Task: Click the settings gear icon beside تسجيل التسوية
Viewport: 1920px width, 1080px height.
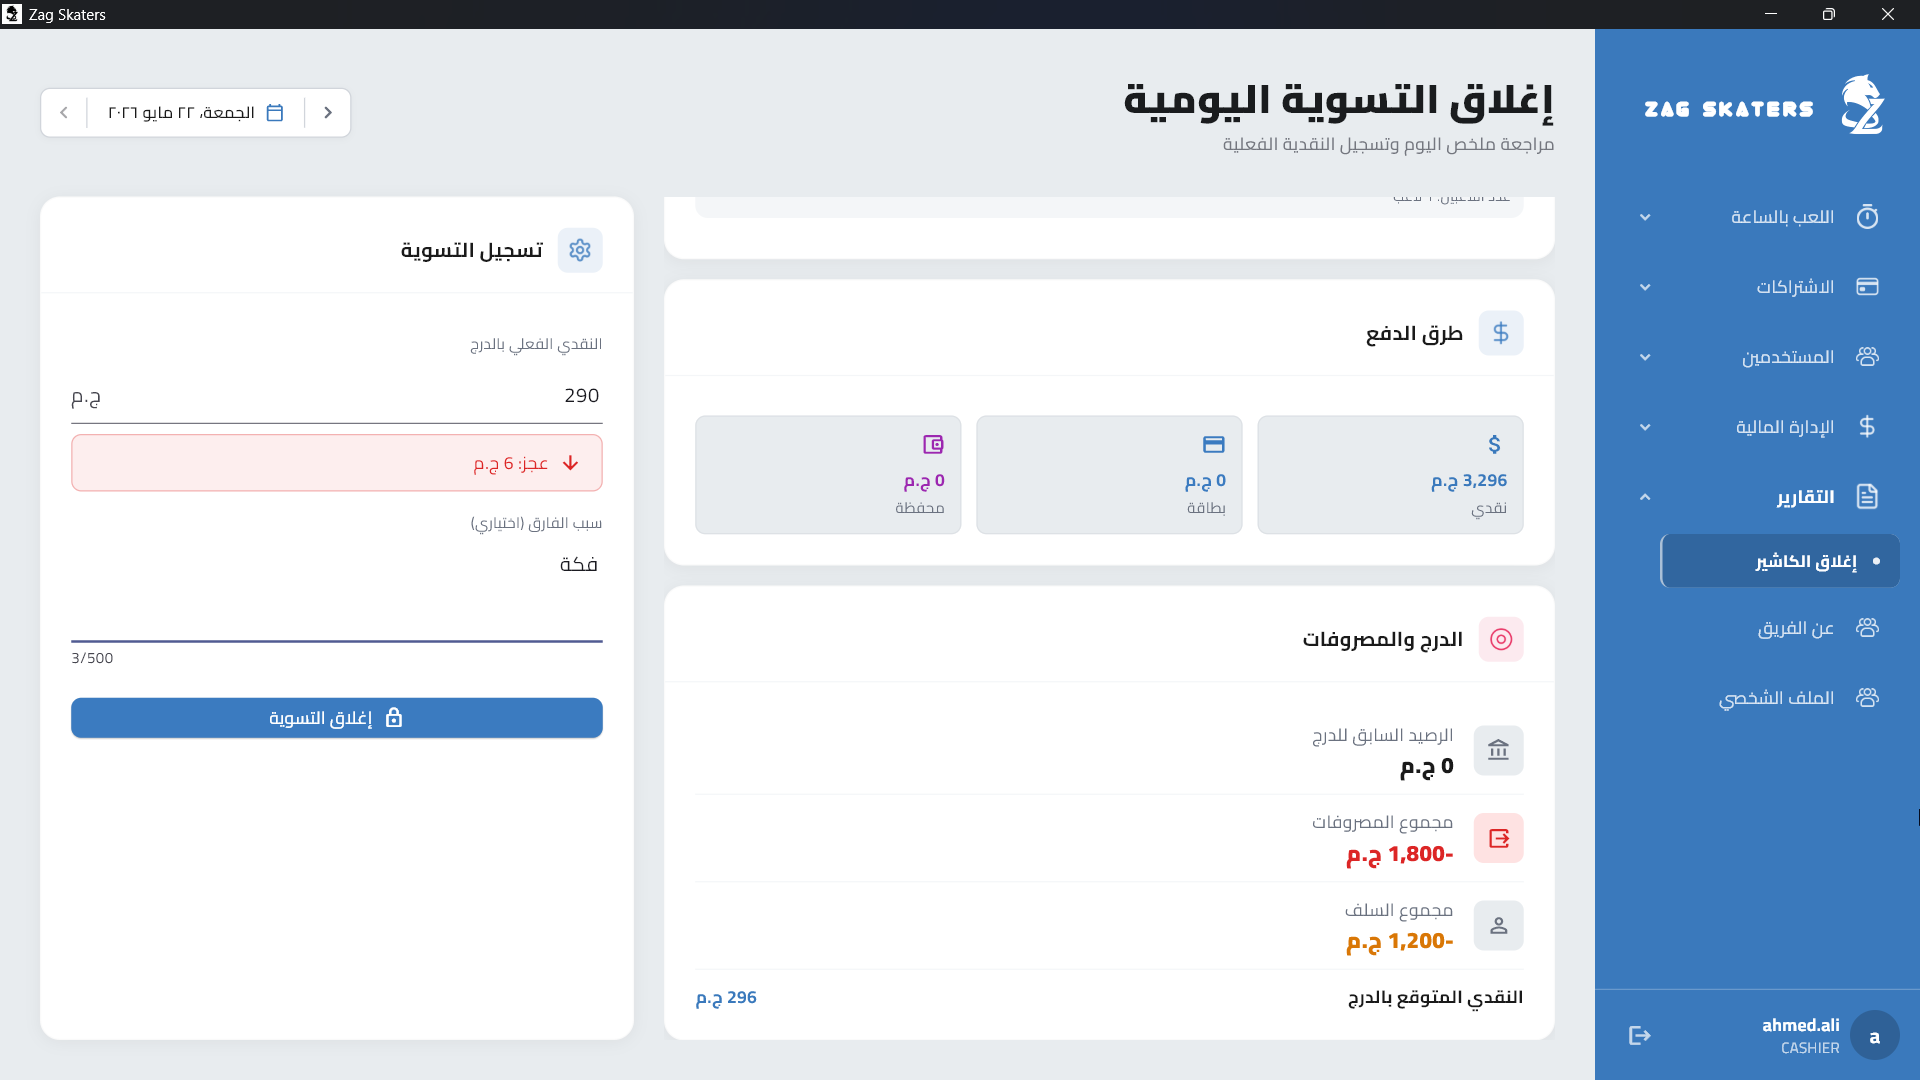Action: pos(580,250)
